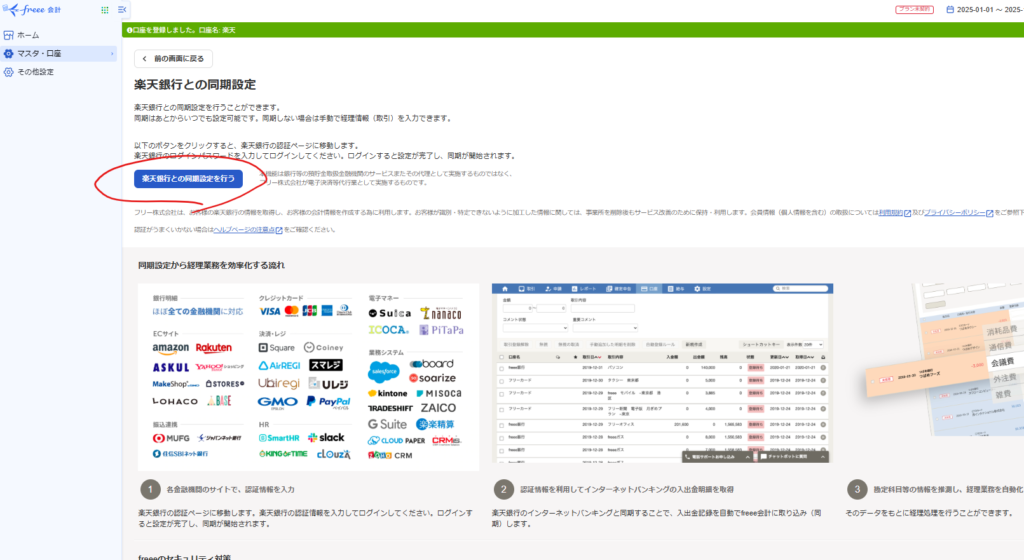Click the 前の画面に戻る back button
This screenshot has height=560, width=1024.
tap(173, 59)
